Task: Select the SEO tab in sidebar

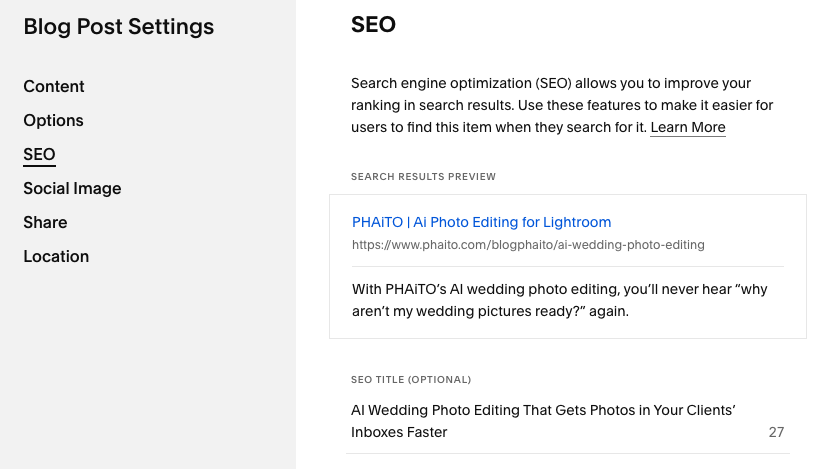Action: (x=39, y=155)
